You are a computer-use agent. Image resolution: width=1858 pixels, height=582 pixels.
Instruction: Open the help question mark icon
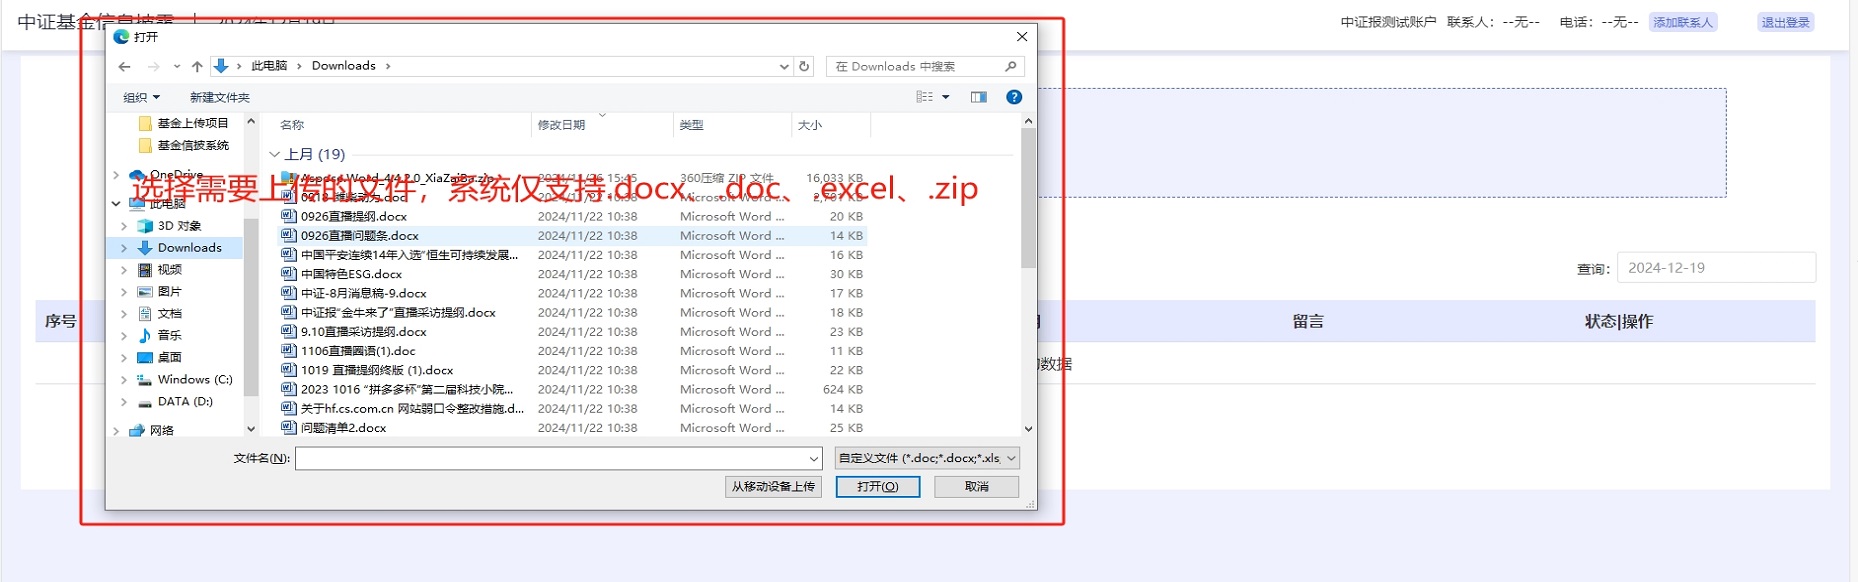(x=1014, y=97)
